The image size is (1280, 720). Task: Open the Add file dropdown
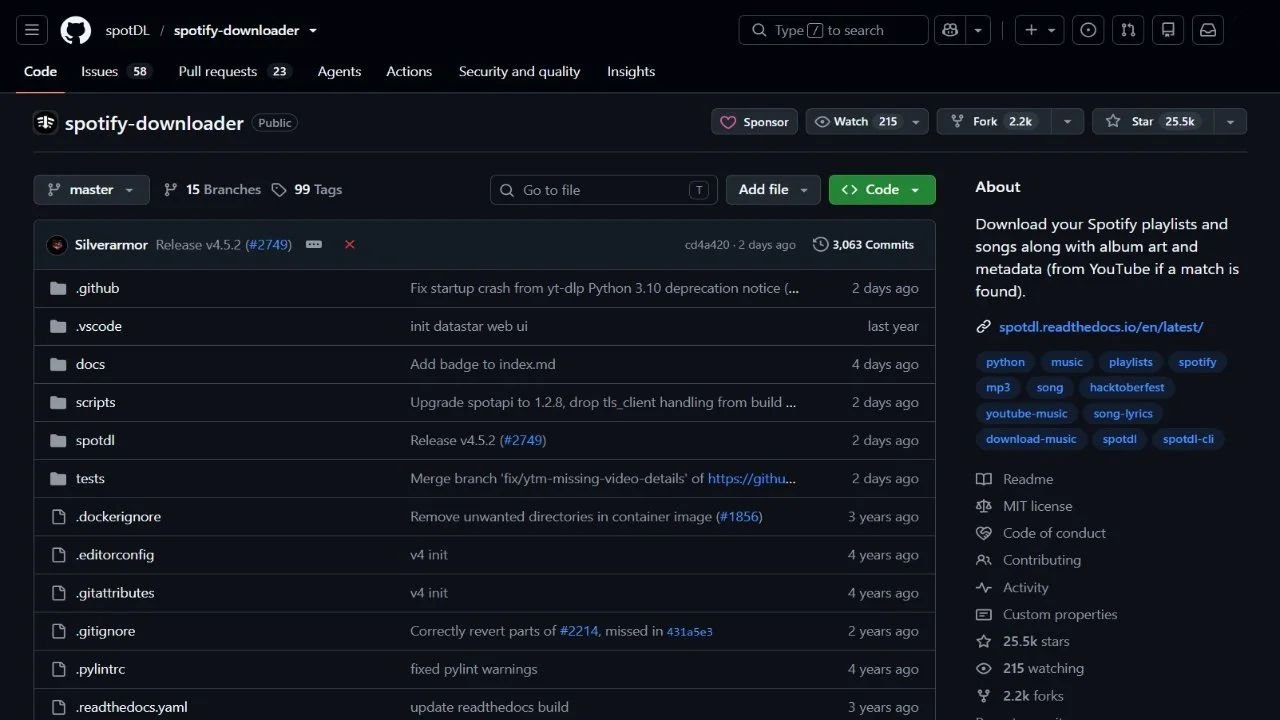(x=773, y=190)
